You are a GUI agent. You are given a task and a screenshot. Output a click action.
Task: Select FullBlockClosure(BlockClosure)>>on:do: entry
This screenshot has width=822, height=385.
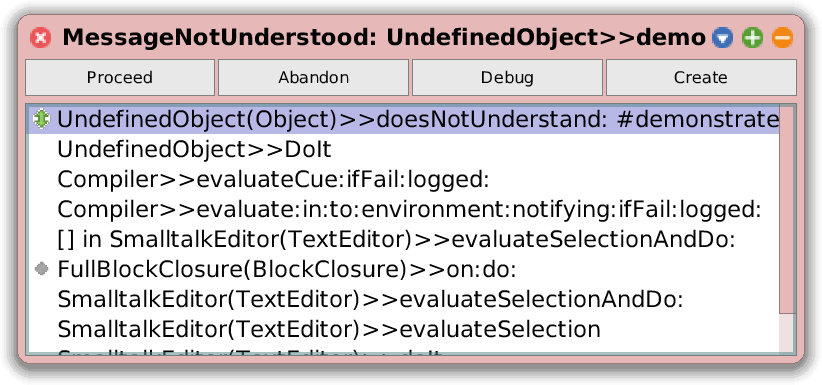coord(403,269)
